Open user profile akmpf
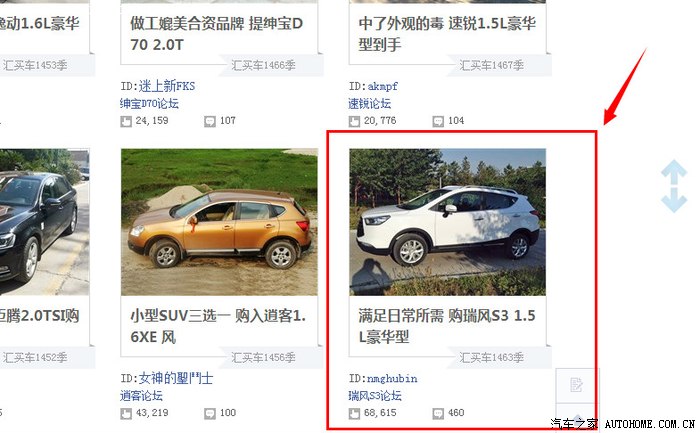The width and height of the screenshot is (700, 433). tap(383, 86)
